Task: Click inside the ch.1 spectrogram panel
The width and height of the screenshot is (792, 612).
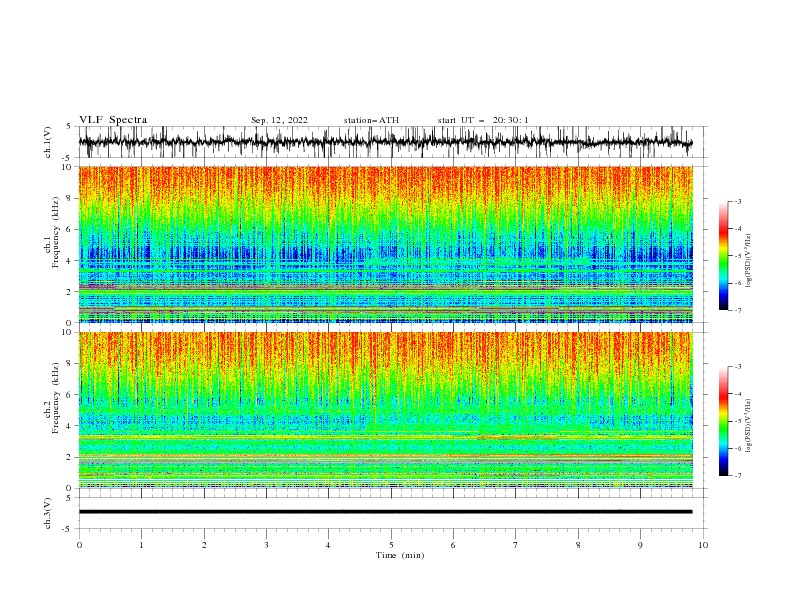Action: coord(385,244)
